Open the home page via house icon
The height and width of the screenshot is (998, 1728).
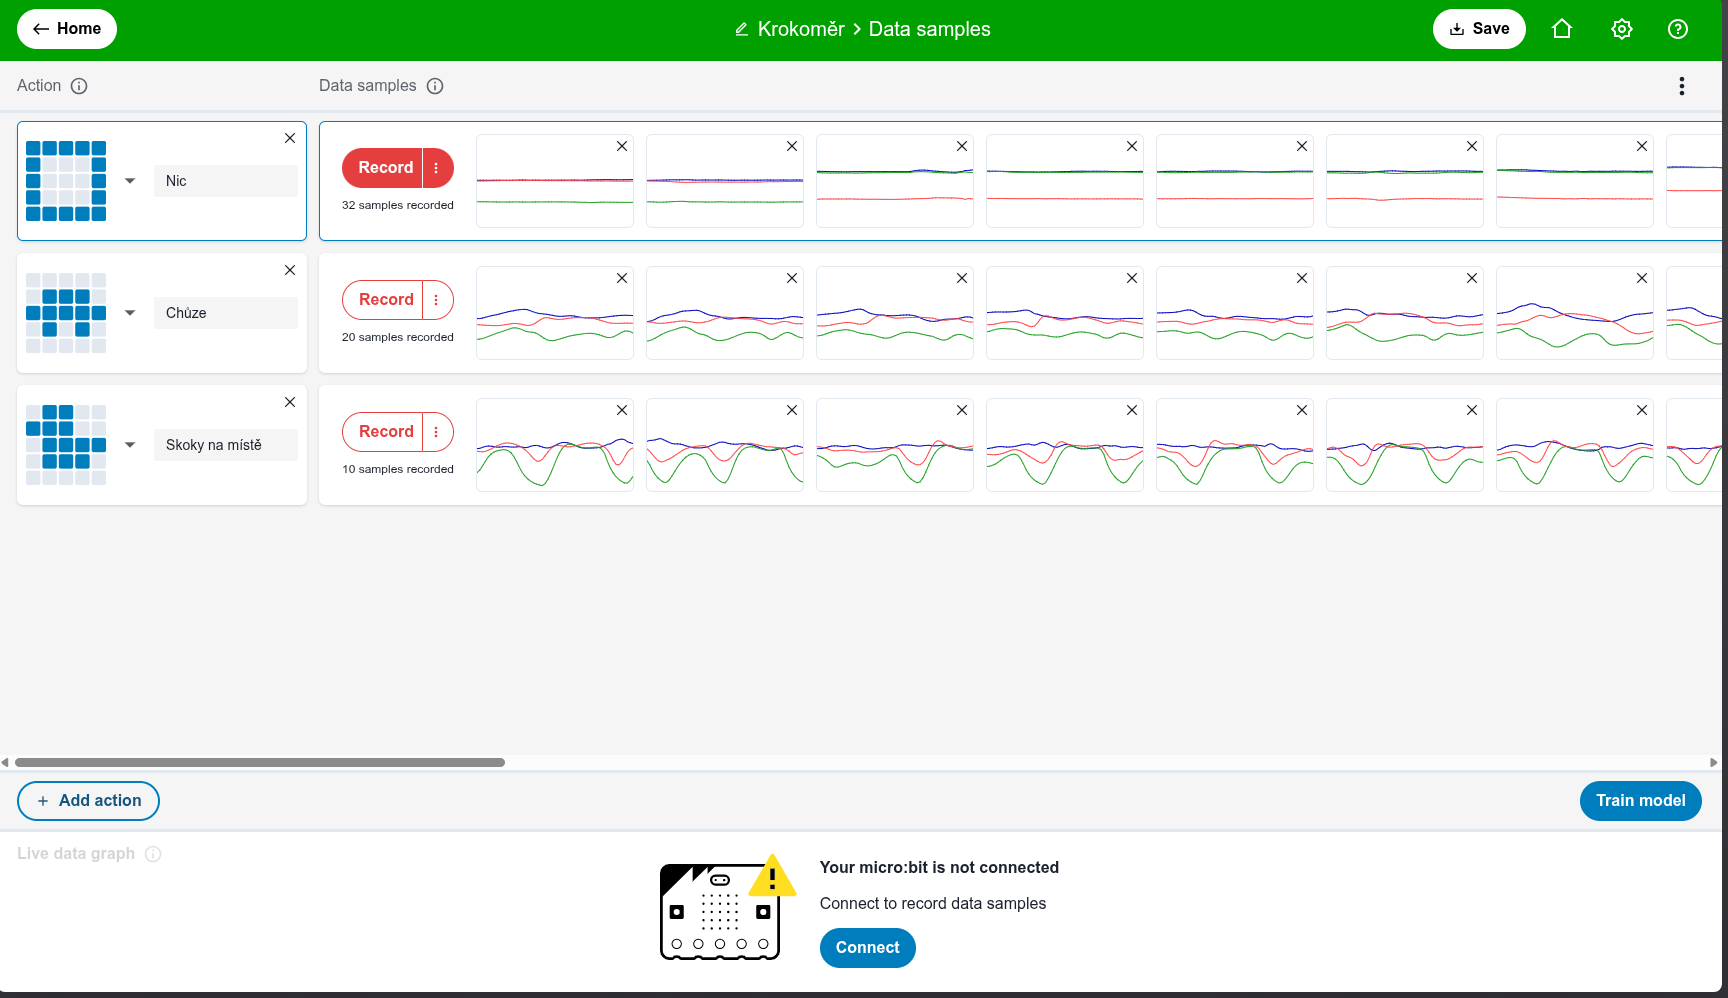(1562, 29)
